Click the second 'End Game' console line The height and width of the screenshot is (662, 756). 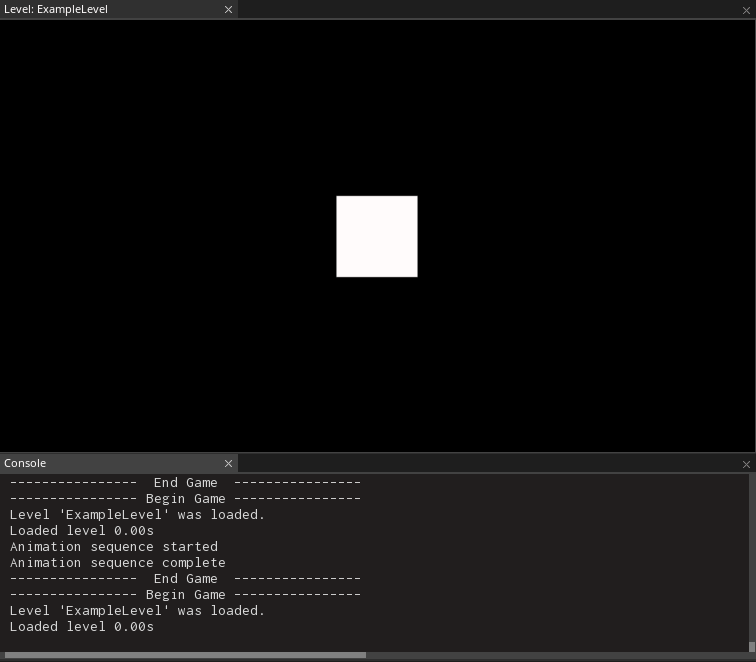click(185, 579)
